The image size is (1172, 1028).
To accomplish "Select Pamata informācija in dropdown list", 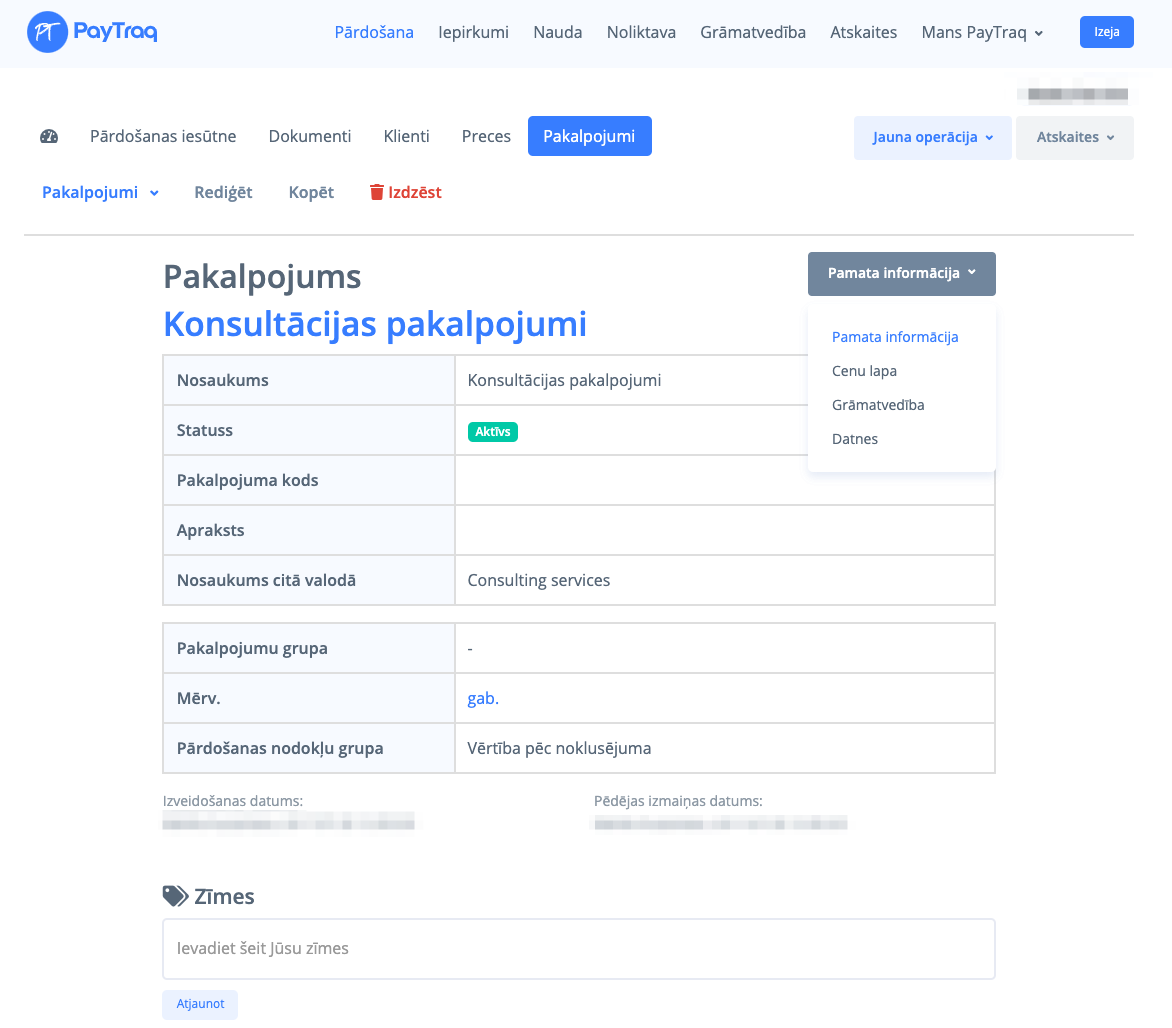I will pyautogui.click(x=895, y=337).
